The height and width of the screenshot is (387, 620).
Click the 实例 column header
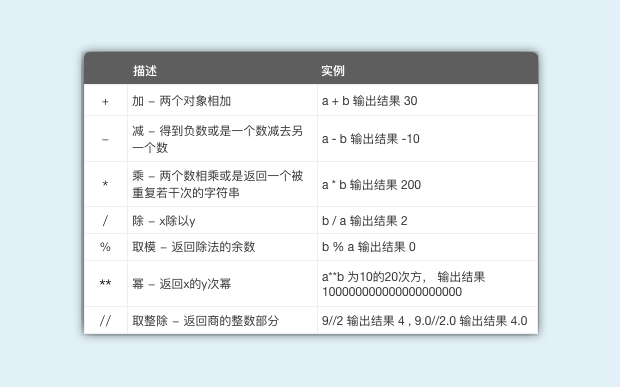(333, 71)
